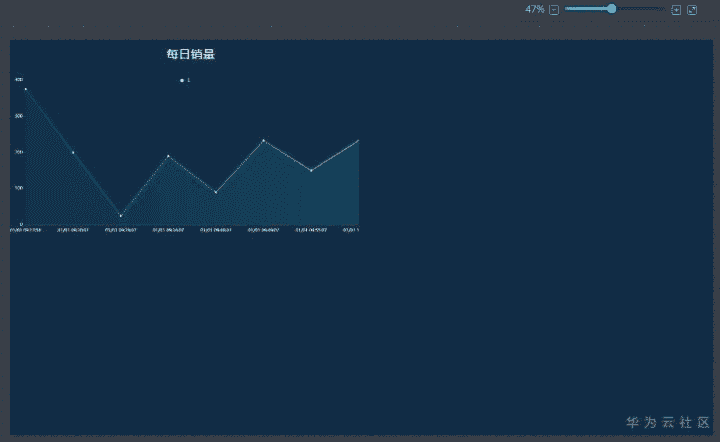This screenshot has height=442, width=720.
Task: Click the seventh data point from the left
Action: (311, 171)
